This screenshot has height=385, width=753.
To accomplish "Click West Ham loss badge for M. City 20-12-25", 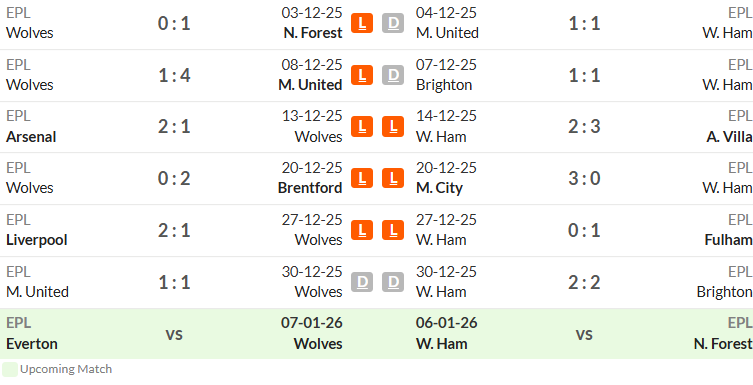I will point(393,178).
